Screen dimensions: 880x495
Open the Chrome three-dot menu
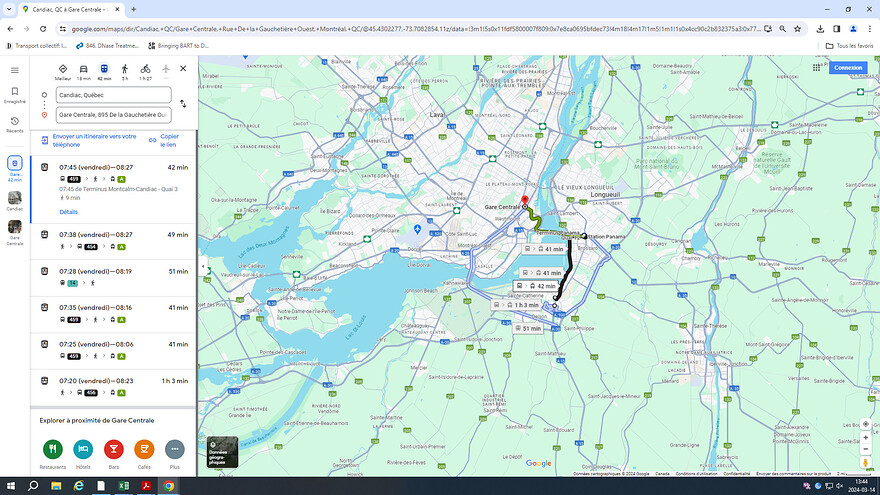869,29
